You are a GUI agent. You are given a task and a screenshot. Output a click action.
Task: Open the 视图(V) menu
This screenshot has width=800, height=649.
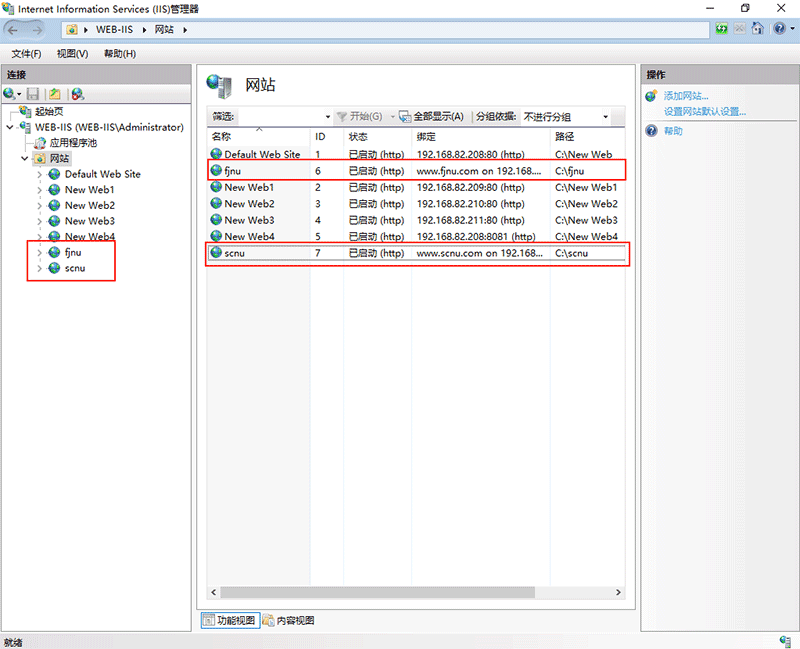pyautogui.click(x=72, y=54)
